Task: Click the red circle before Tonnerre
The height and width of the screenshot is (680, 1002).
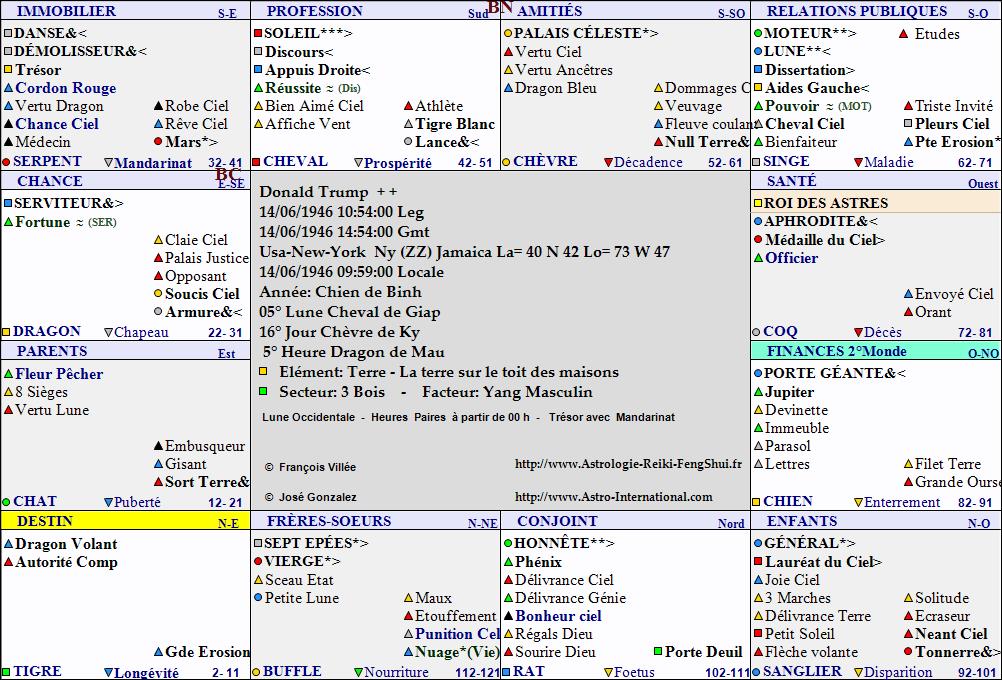Action: pos(908,652)
